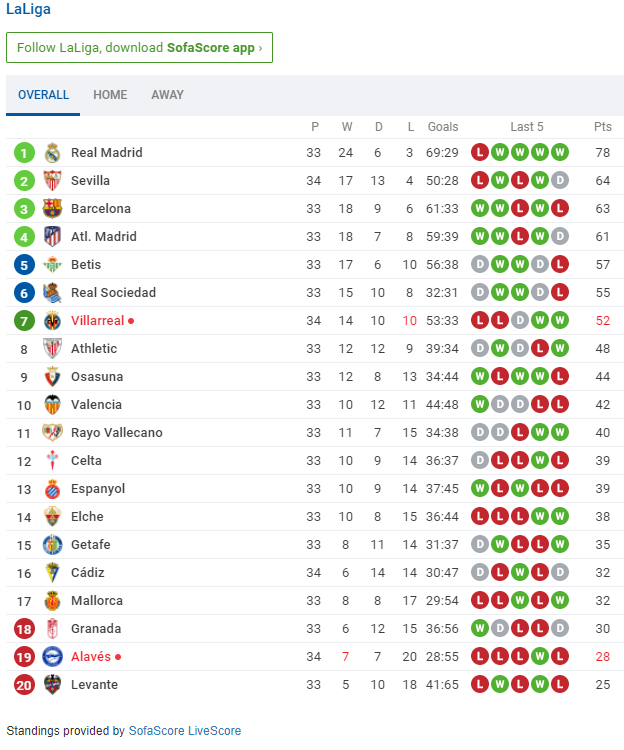624x750 pixels.
Task: Click the Getafe club crest icon
Action: 52,545
